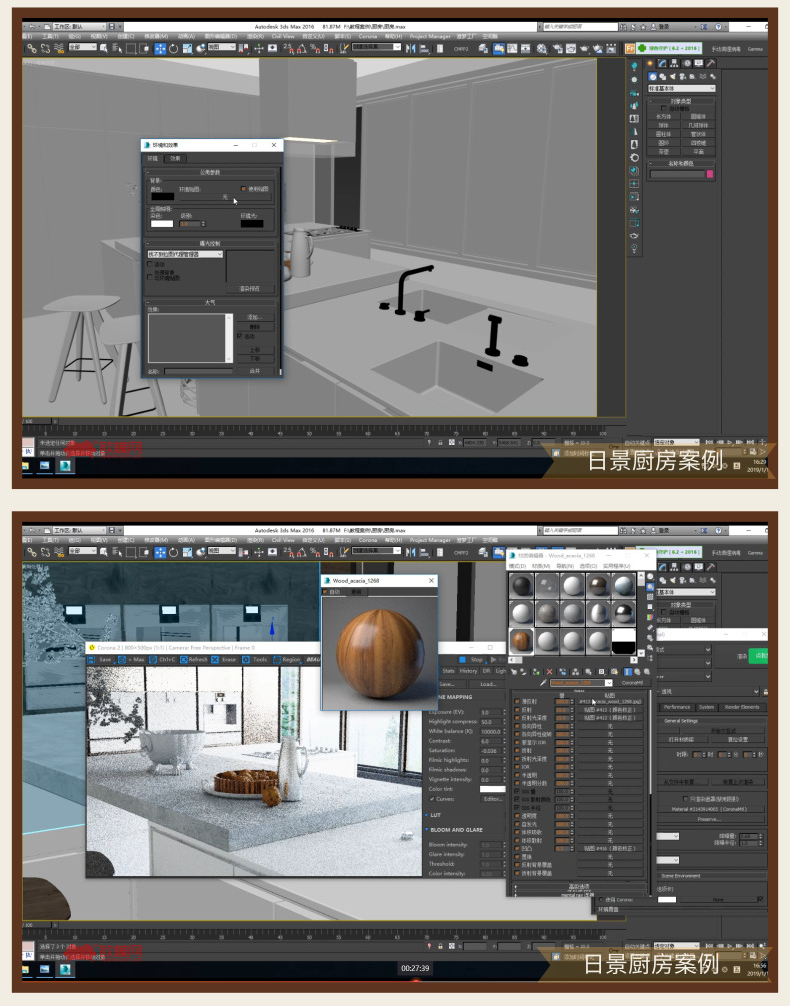Image resolution: width=790 pixels, height=1006 pixels.
Task: Toggle 置换 map checkbox in Material Editor
Action: point(517,857)
